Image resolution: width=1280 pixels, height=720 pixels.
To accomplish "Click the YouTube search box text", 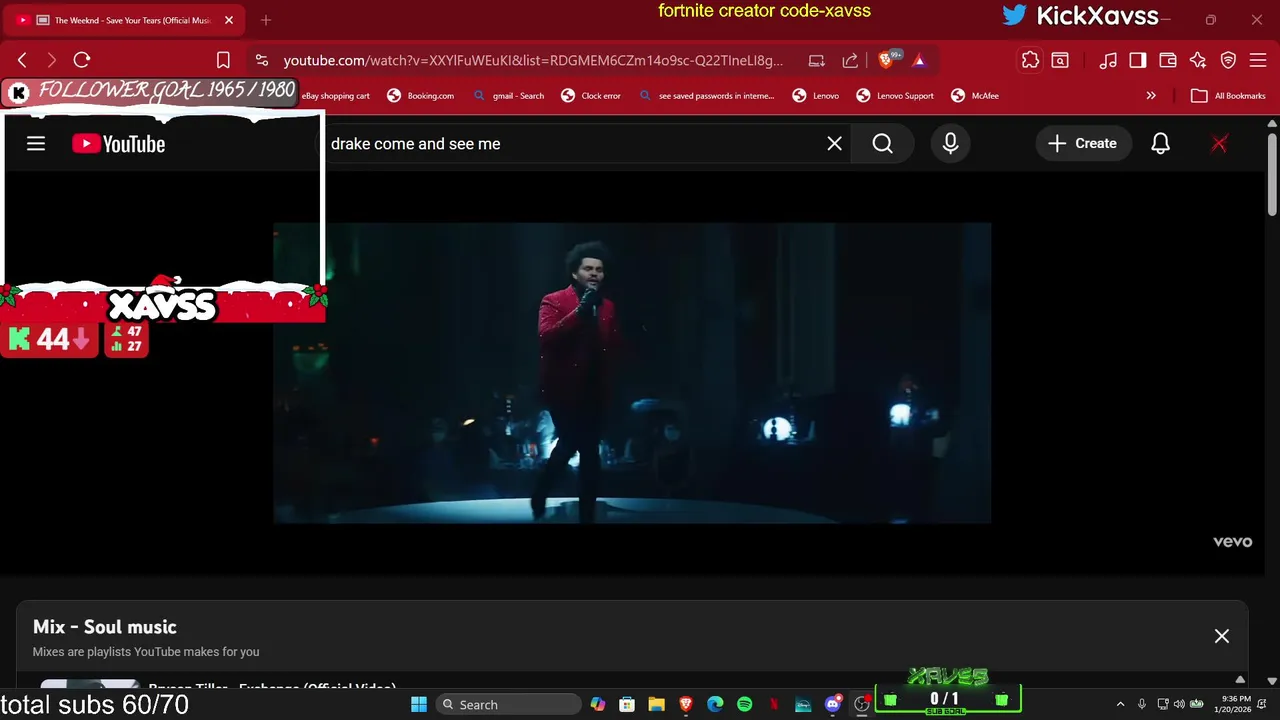I will click(x=415, y=144).
